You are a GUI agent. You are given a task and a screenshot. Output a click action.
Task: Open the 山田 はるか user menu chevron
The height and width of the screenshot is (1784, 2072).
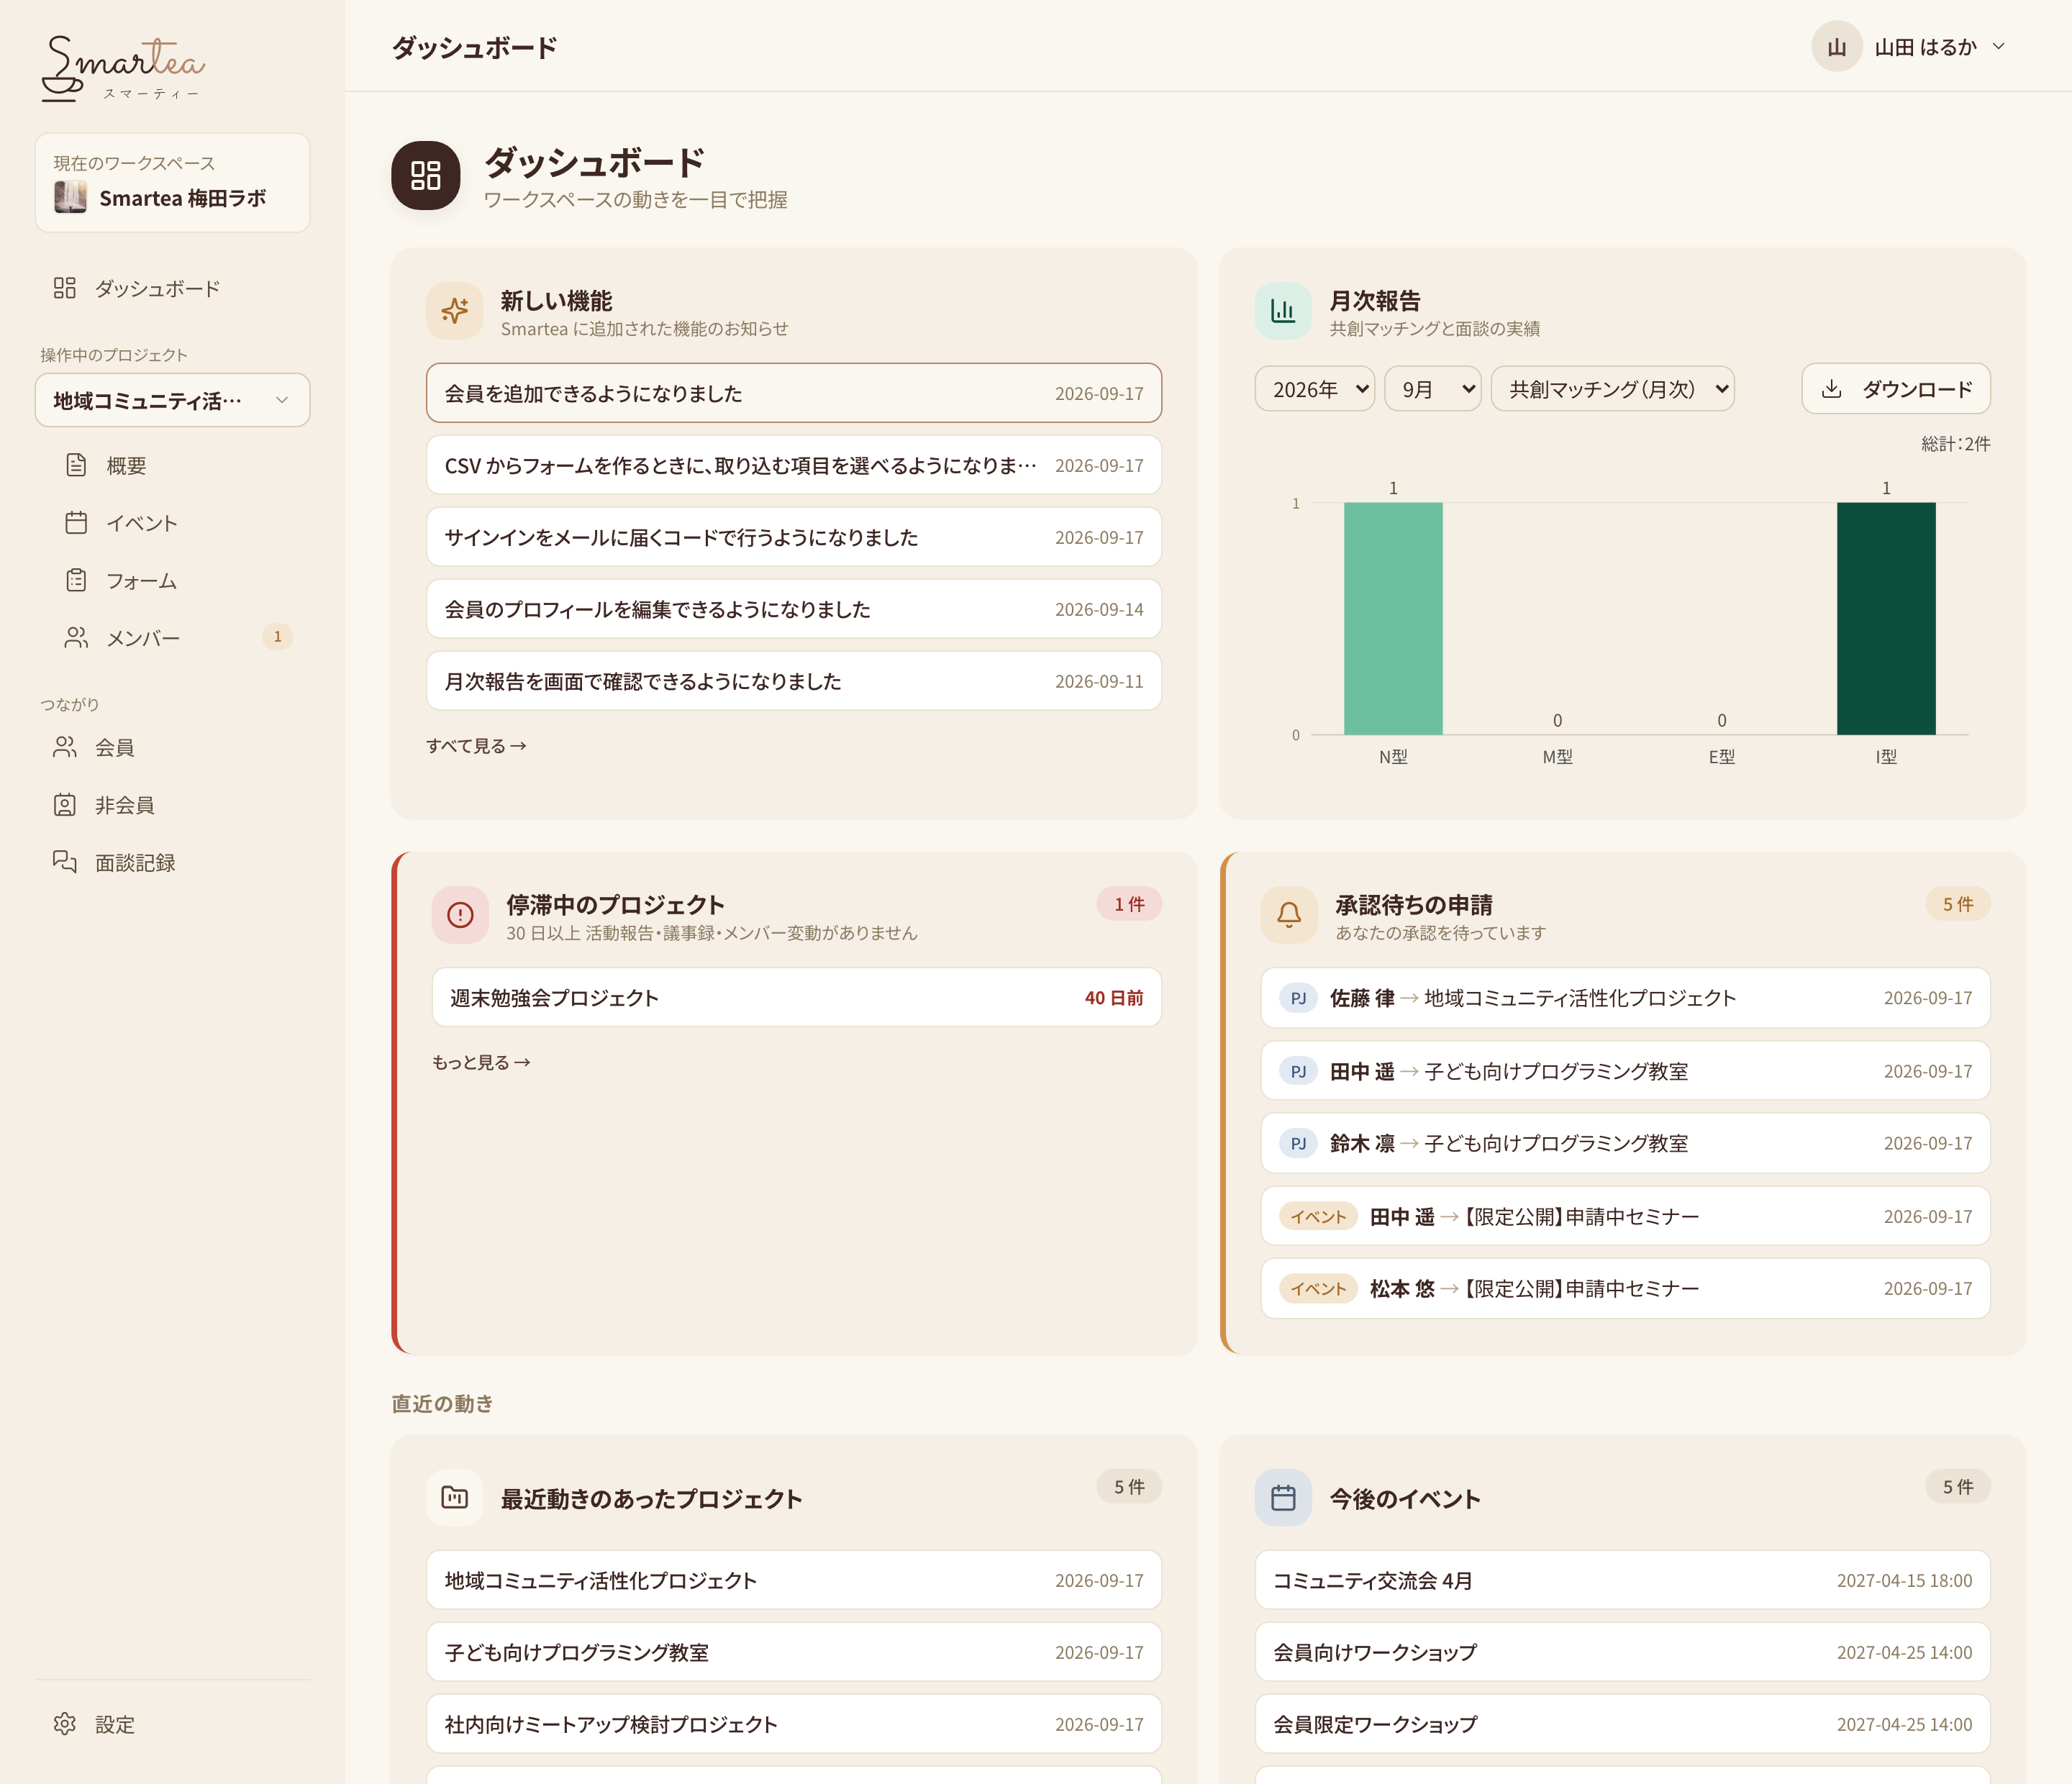(x=1999, y=46)
